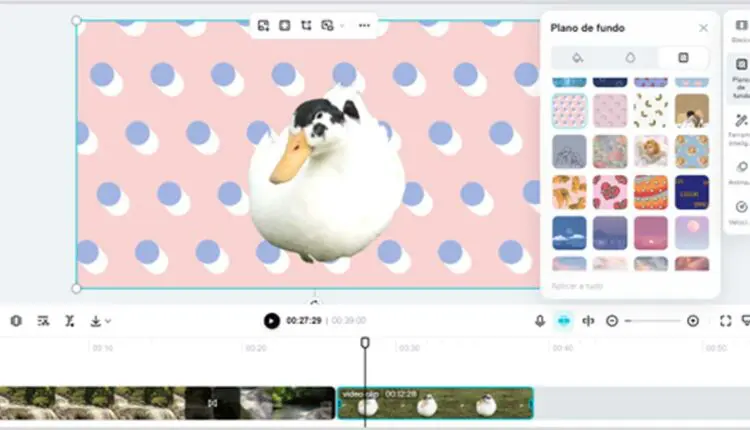Image resolution: width=750 pixels, height=430 pixels.
Task: Click Aplicar a tudo link
Action: (578, 286)
